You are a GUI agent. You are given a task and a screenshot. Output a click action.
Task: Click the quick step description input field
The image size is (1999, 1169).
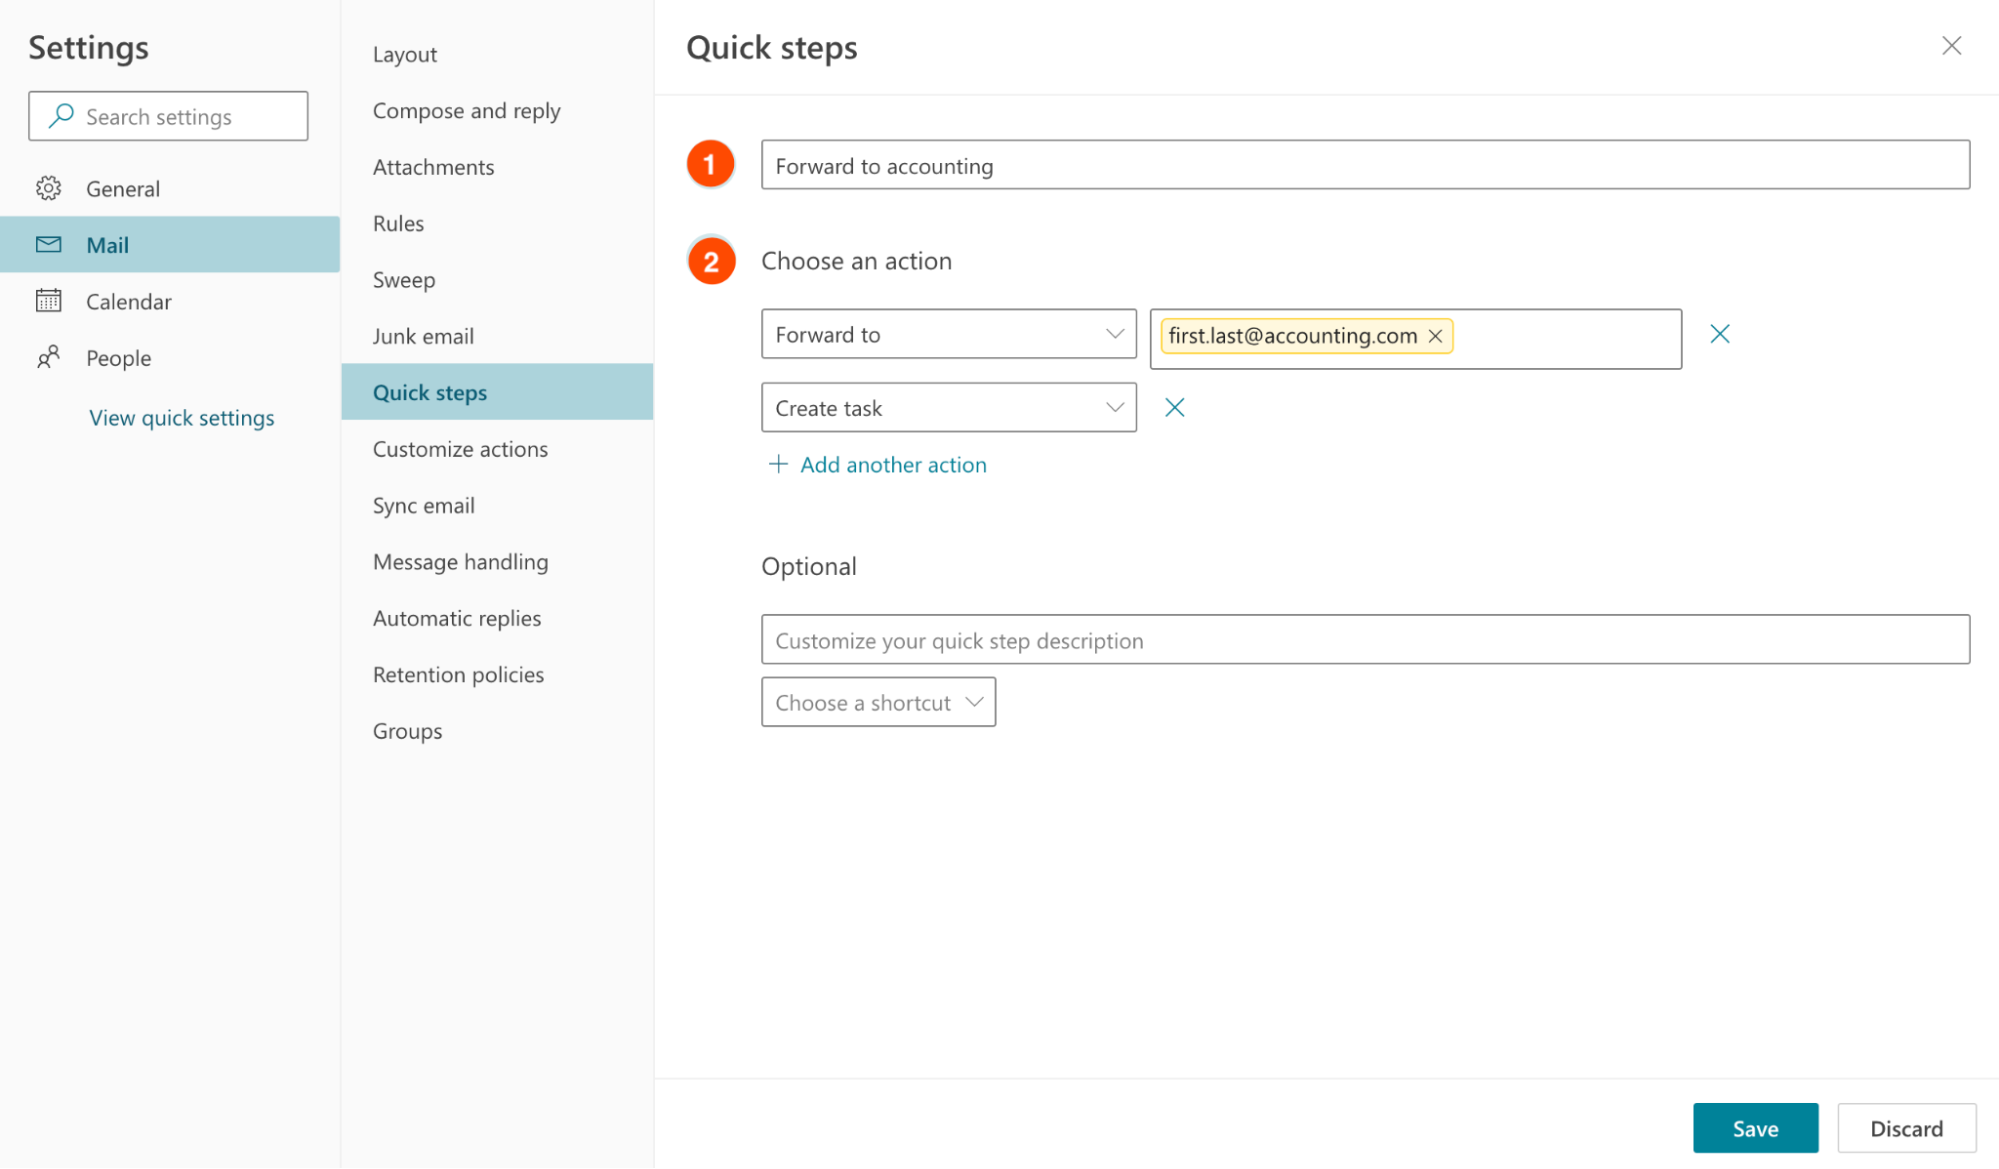click(x=1366, y=640)
